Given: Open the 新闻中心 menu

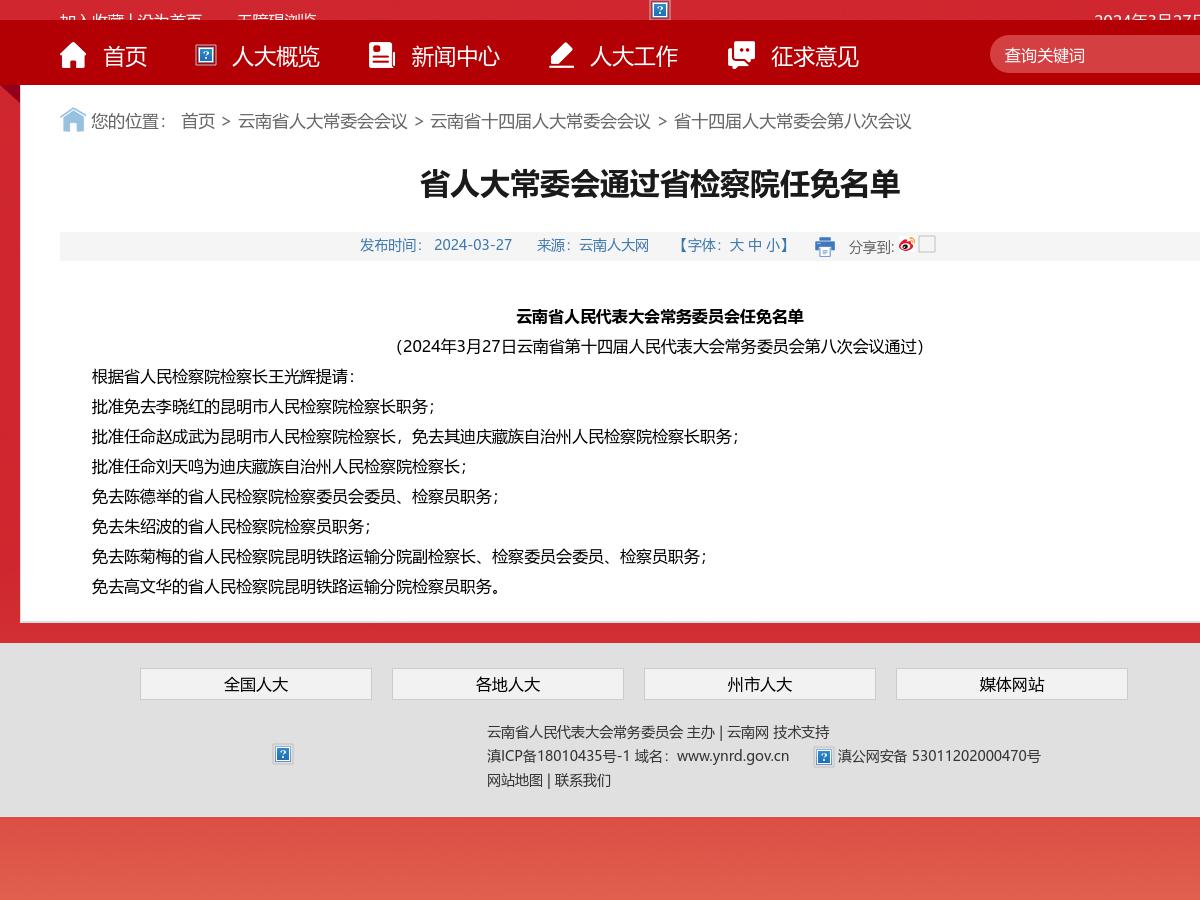Looking at the screenshot, I should coord(456,57).
